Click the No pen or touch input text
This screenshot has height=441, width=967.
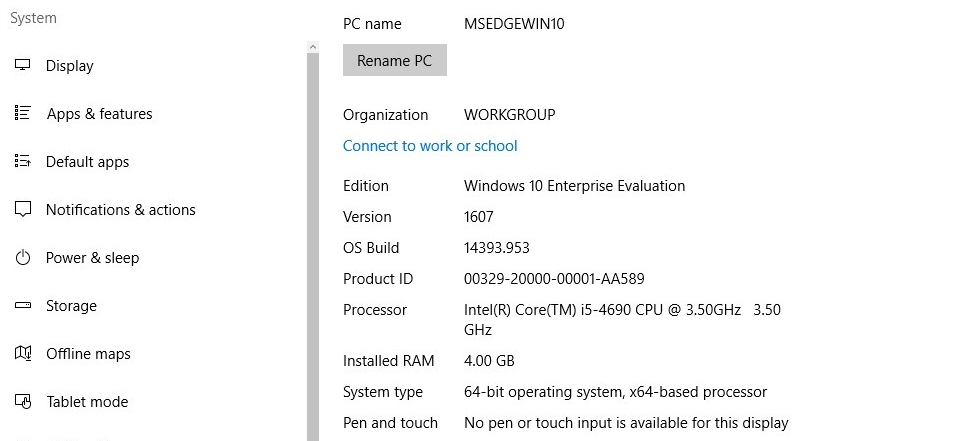coord(626,423)
